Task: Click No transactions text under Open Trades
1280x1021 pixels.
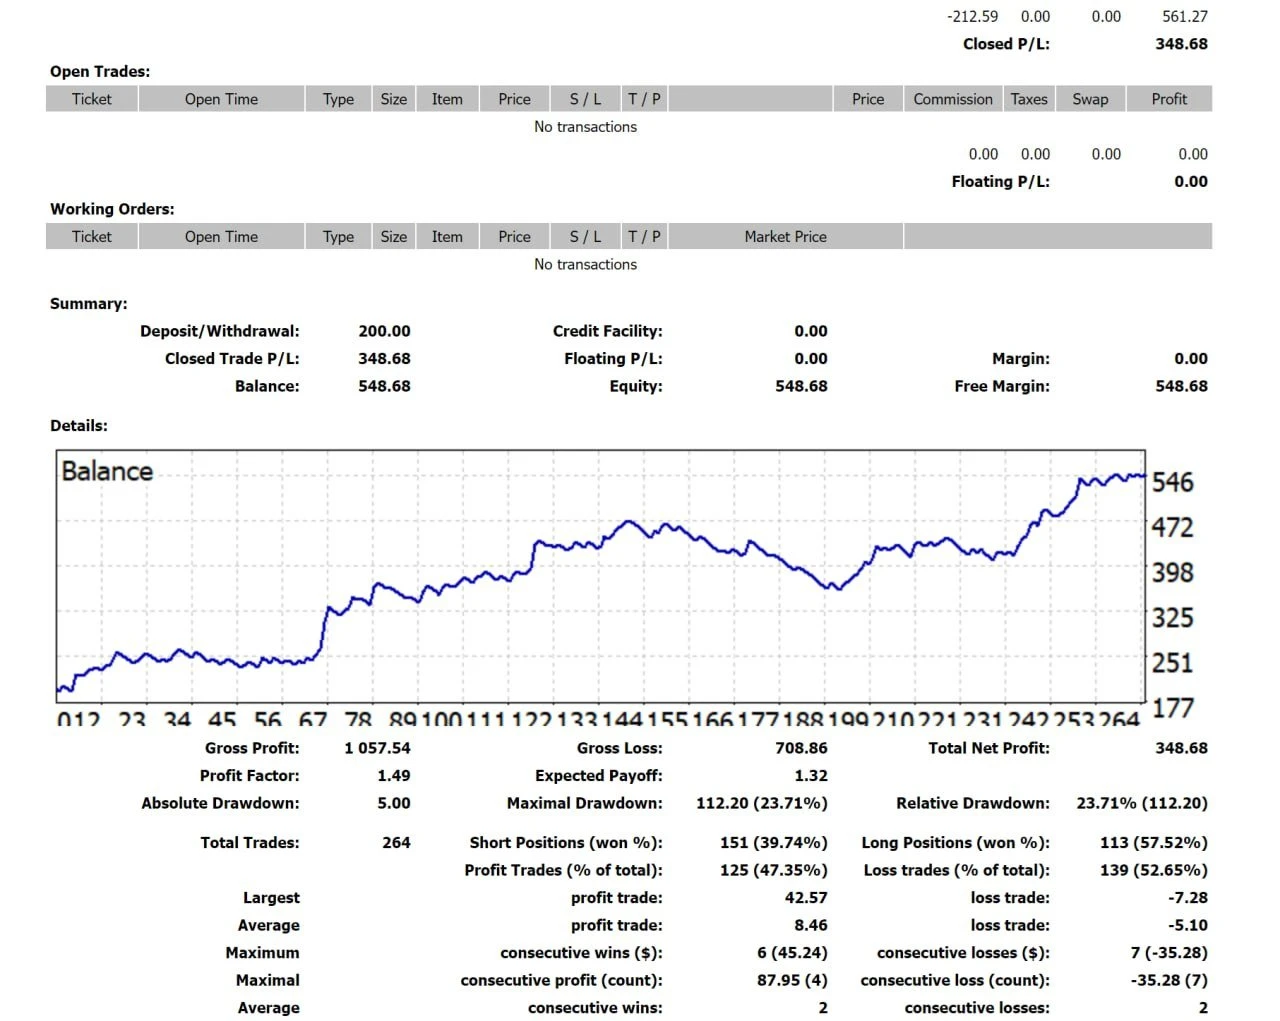Action: (585, 127)
